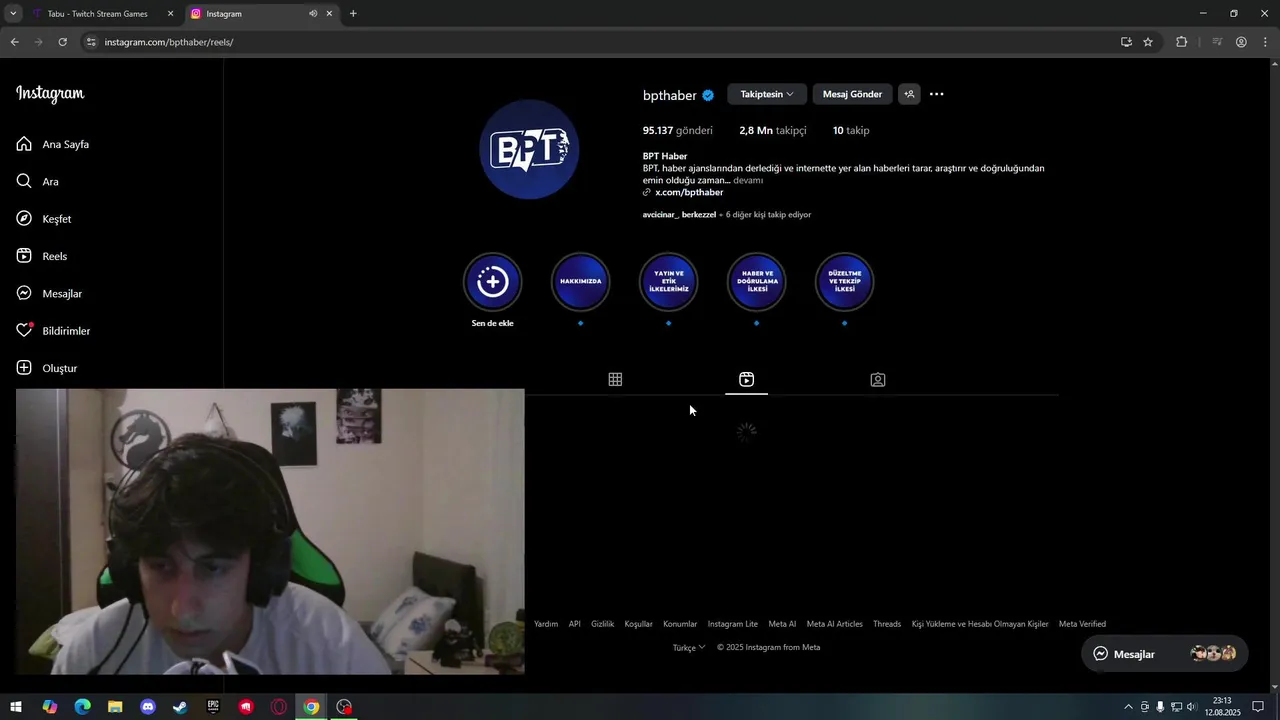Click the similar accounts suggestion icon button
The width and height of the screenshot is (1280, 720).
click(x=909, y=94)
